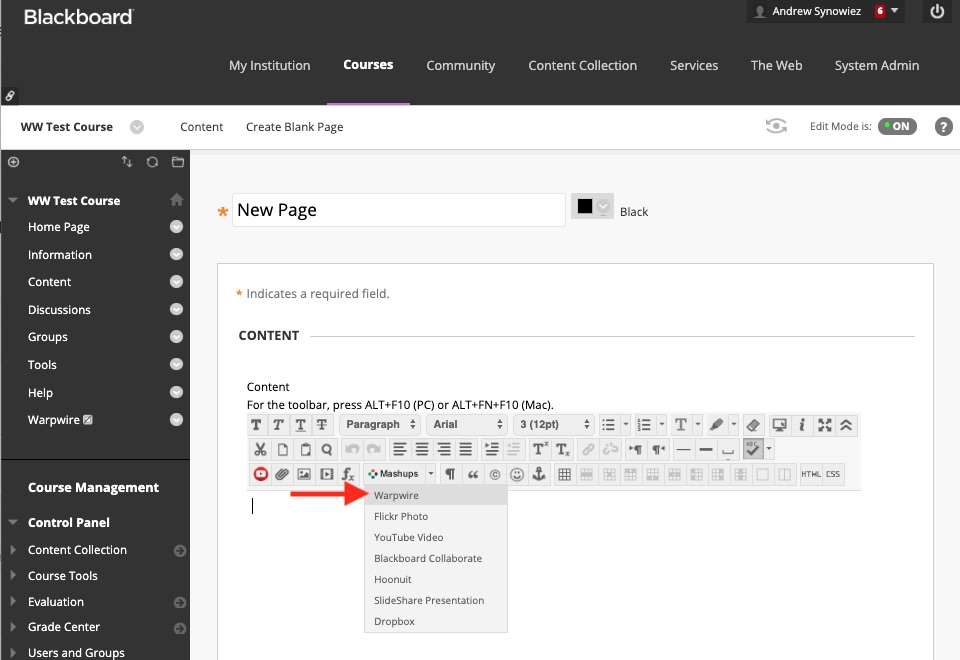Open the Community tab
The height and width of the screenshot is (660, 960).
pyautogui.click(x=460, y=66)
